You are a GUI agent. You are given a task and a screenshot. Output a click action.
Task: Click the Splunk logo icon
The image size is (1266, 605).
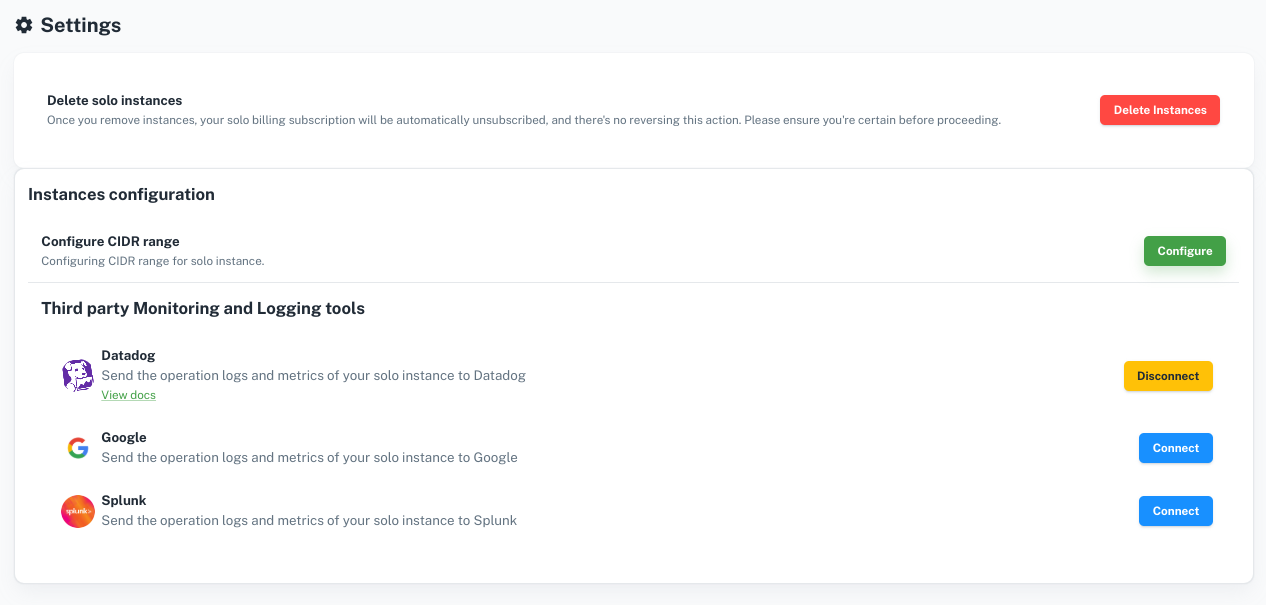click(x=77, y=511)
